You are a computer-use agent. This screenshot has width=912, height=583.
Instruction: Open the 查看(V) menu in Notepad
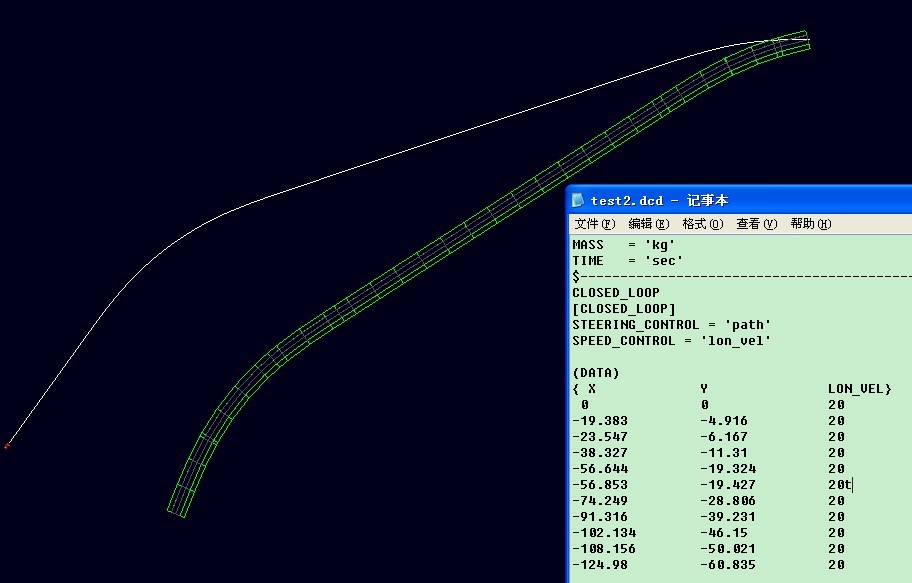tap(757, 224)
